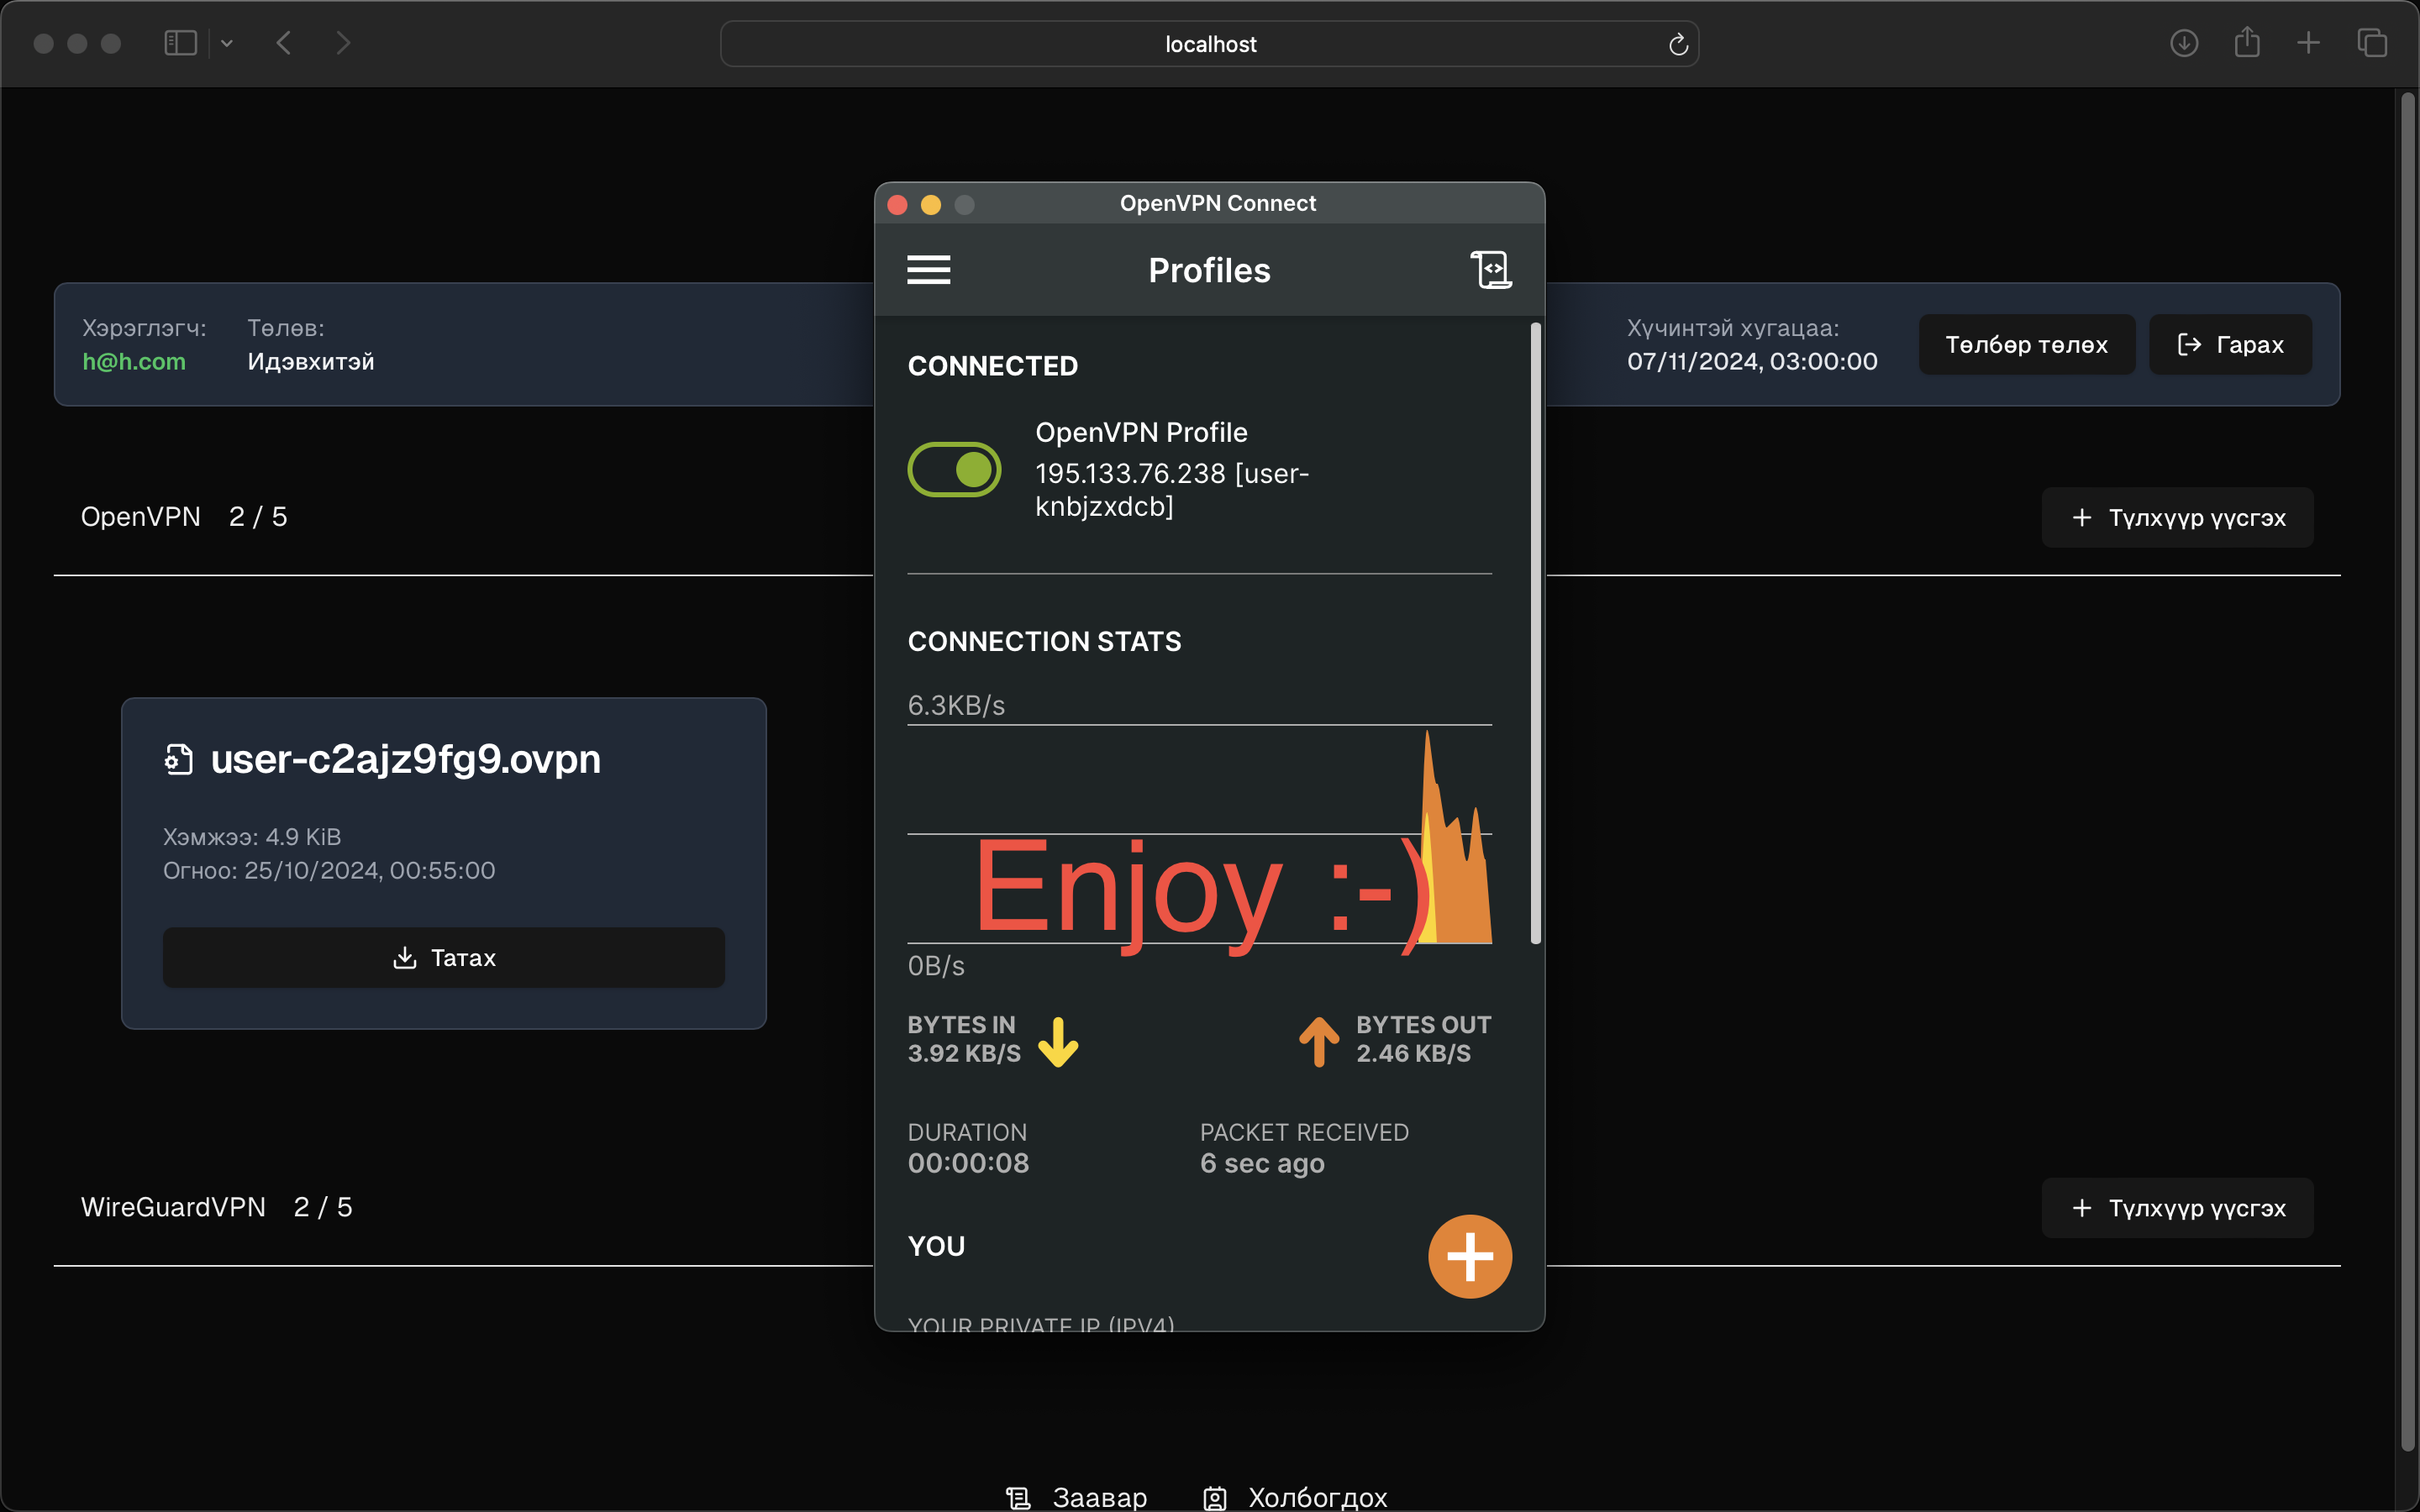
Task: Click the user-c2ajz9fg9.ovpn file name
Action: tap(406, 759)
